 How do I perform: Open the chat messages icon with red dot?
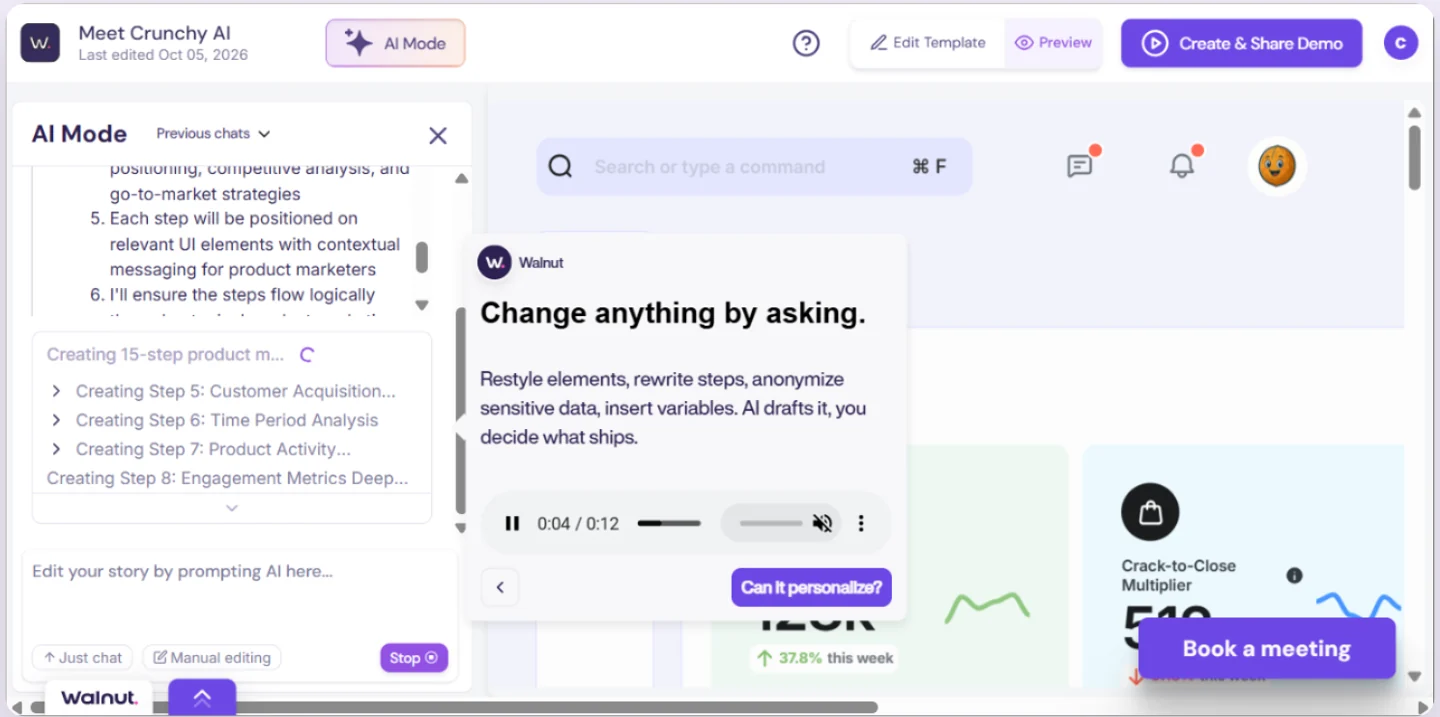coord(1080,166)
